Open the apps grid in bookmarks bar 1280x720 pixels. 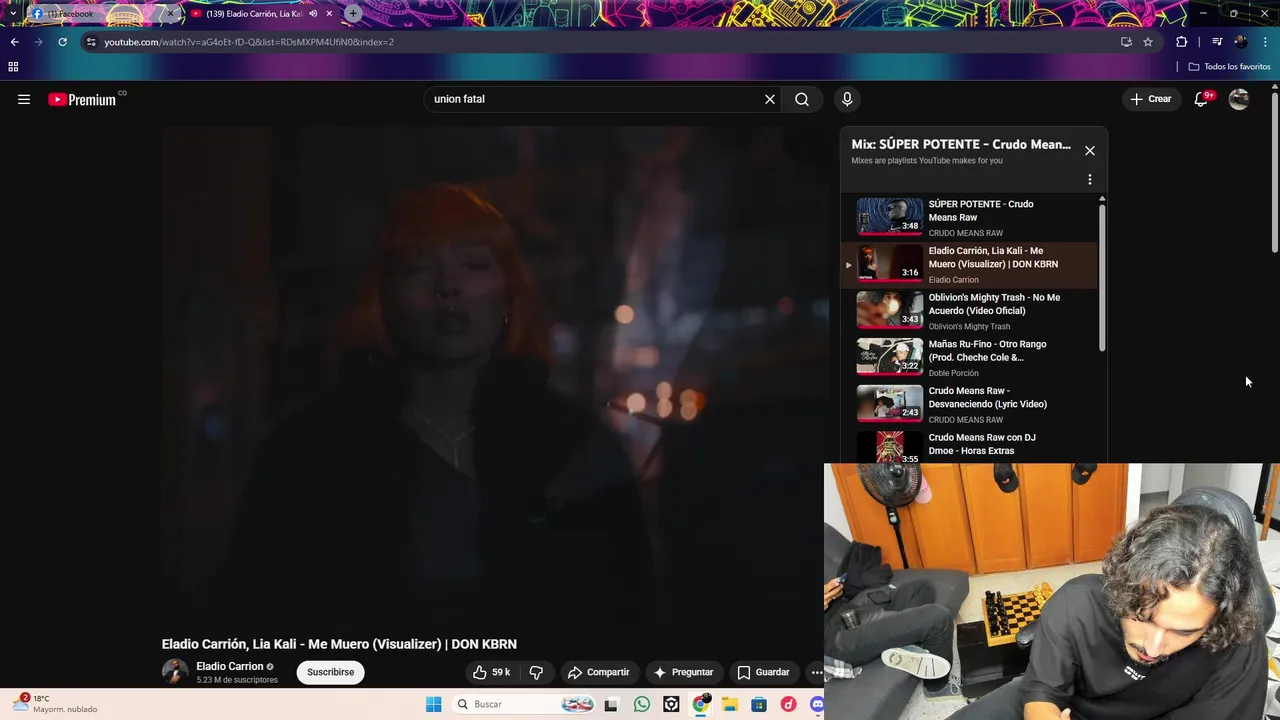[13, 66]
